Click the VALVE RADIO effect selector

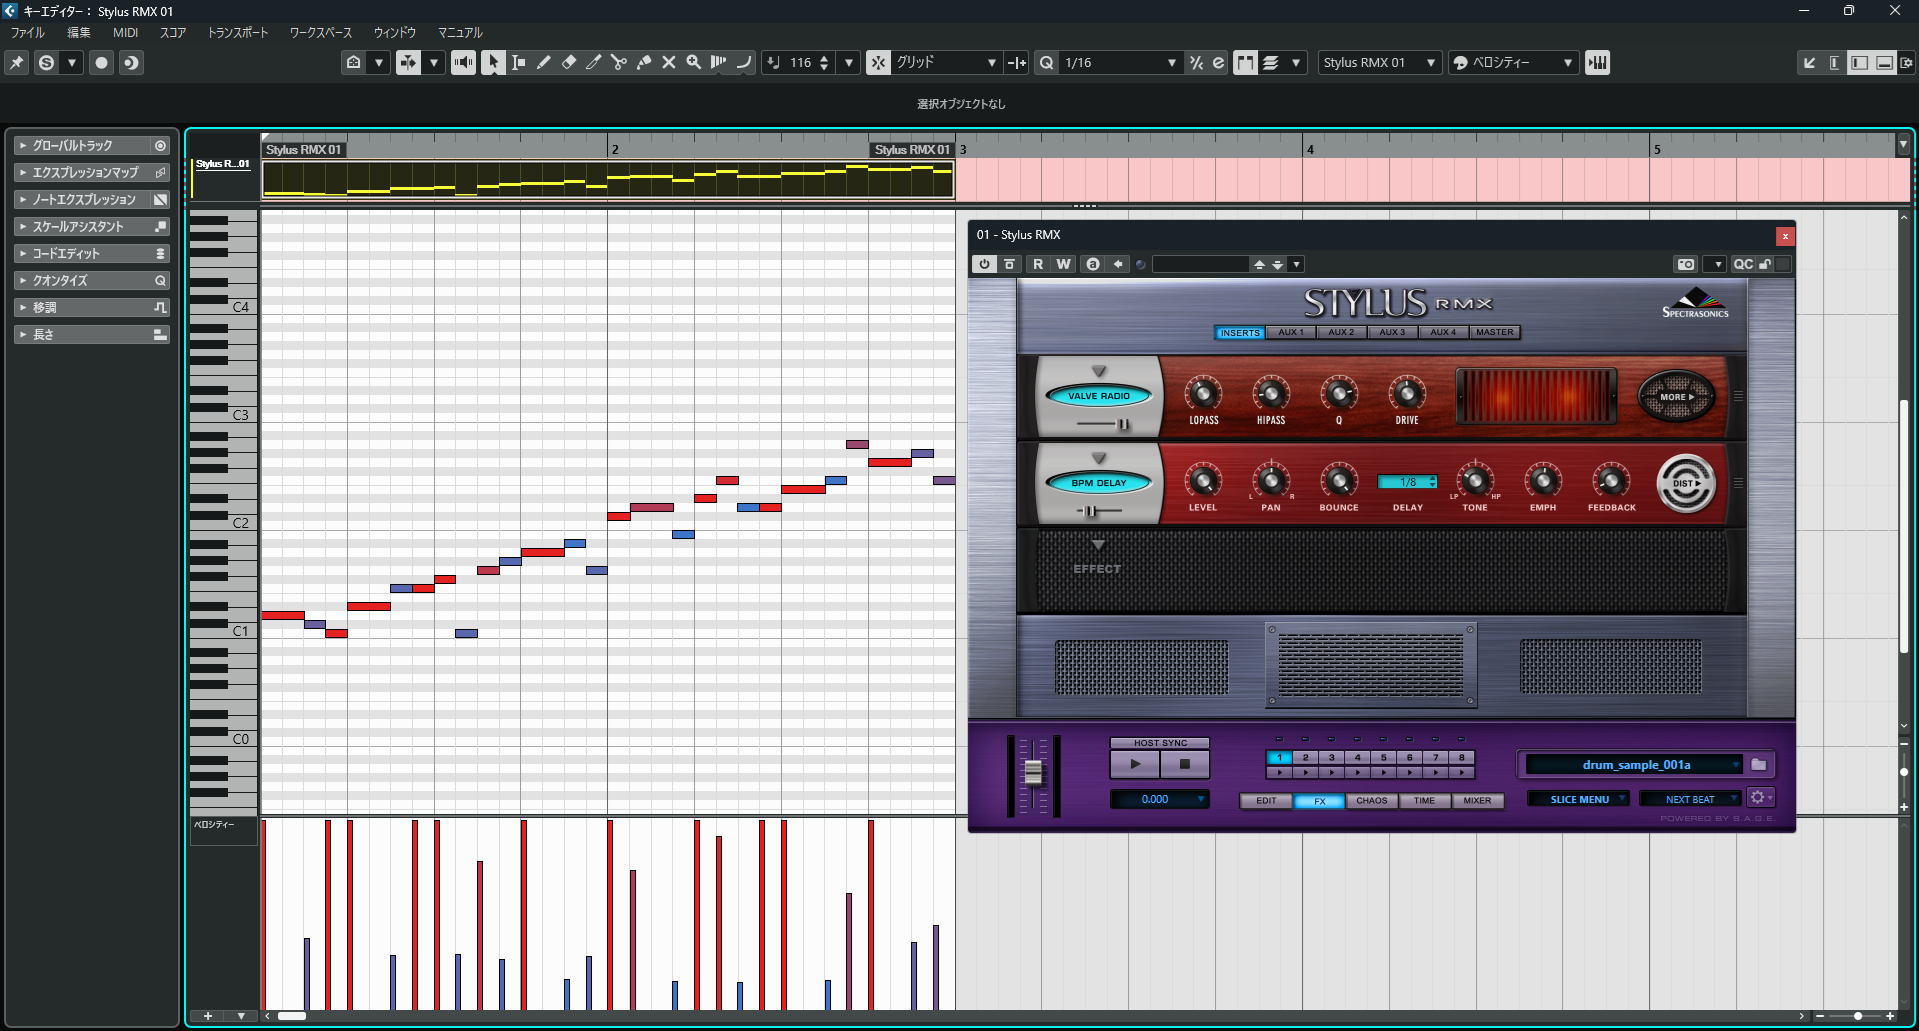(x=1099, y=396)
